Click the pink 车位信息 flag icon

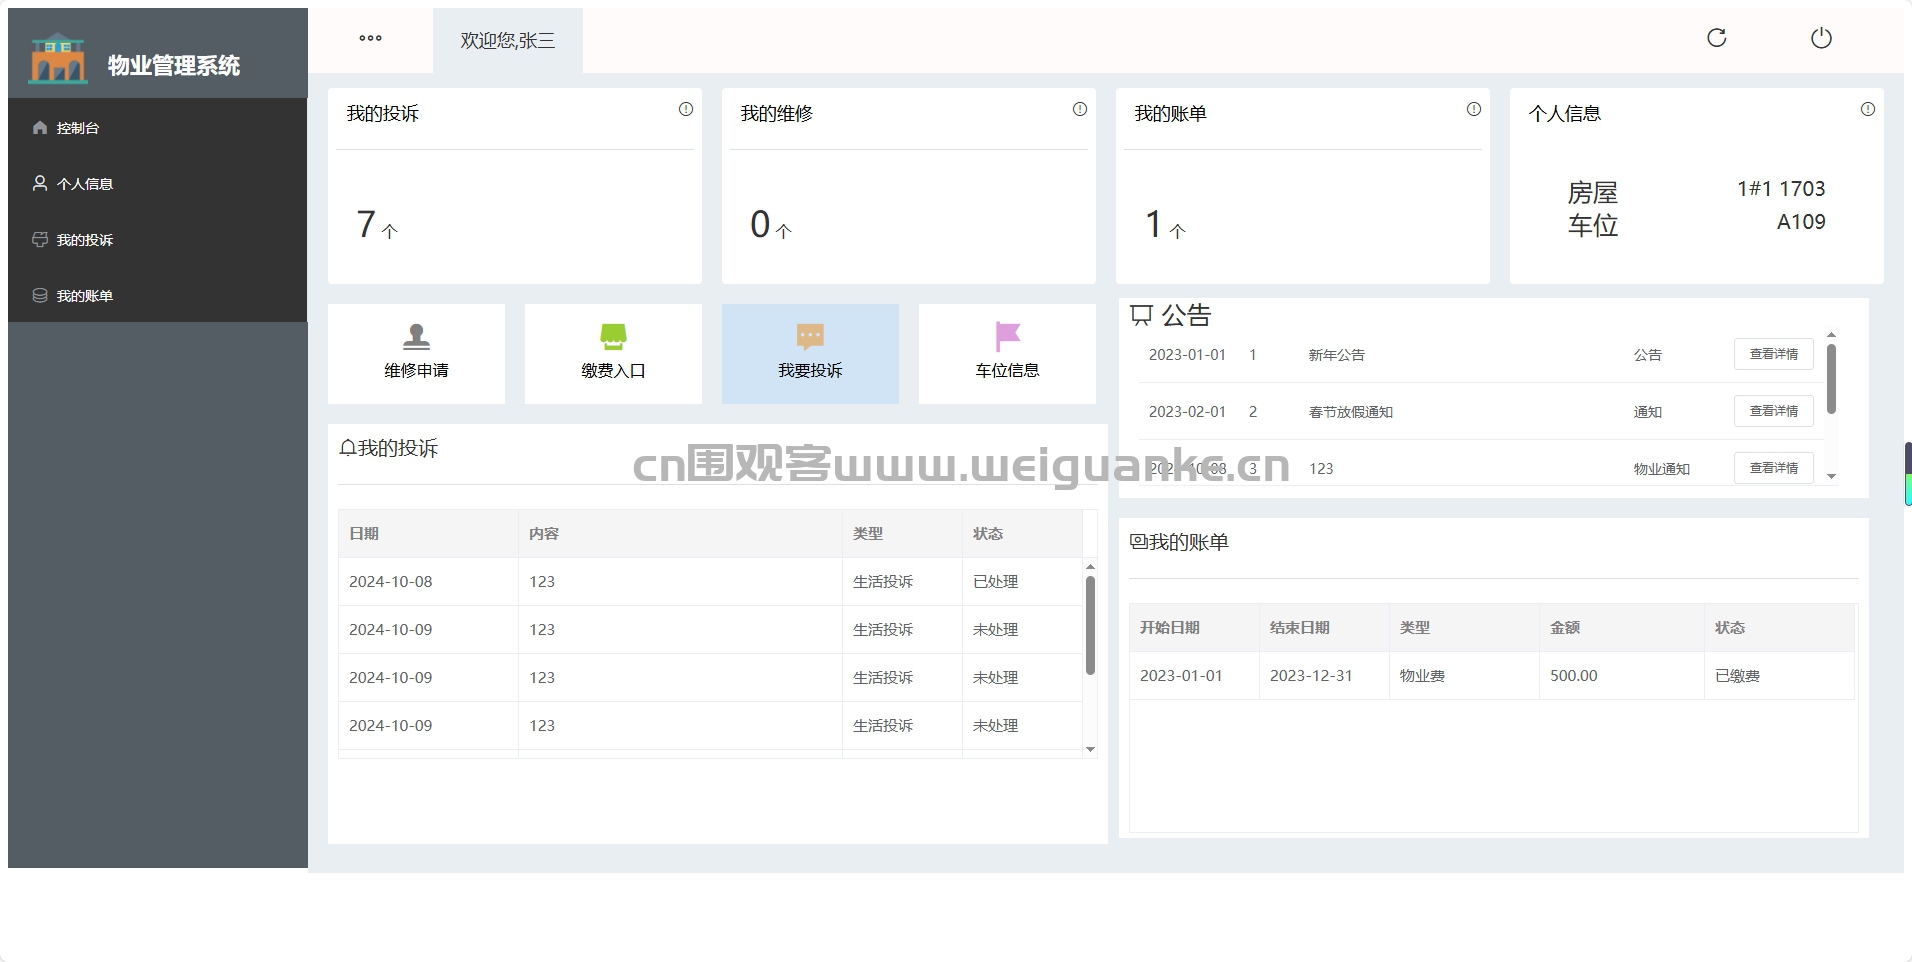point(1007,336)
